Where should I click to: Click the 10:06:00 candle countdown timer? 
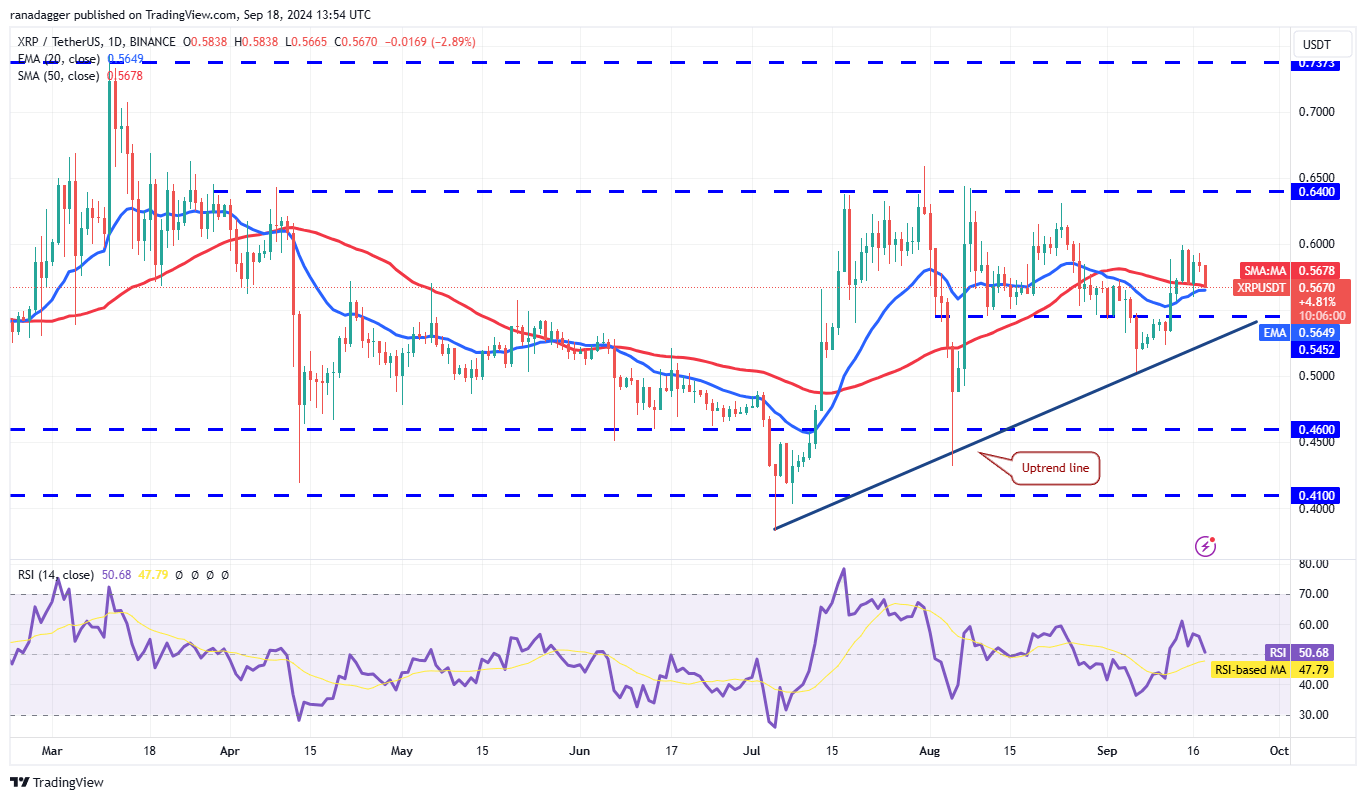[x=1320, y=315]
